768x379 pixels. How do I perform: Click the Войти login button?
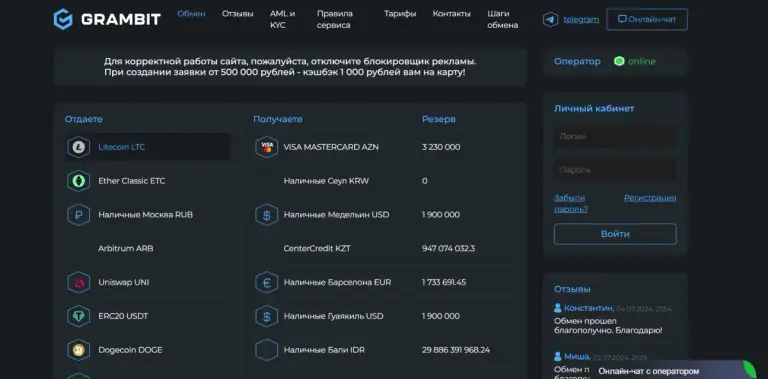615,234
